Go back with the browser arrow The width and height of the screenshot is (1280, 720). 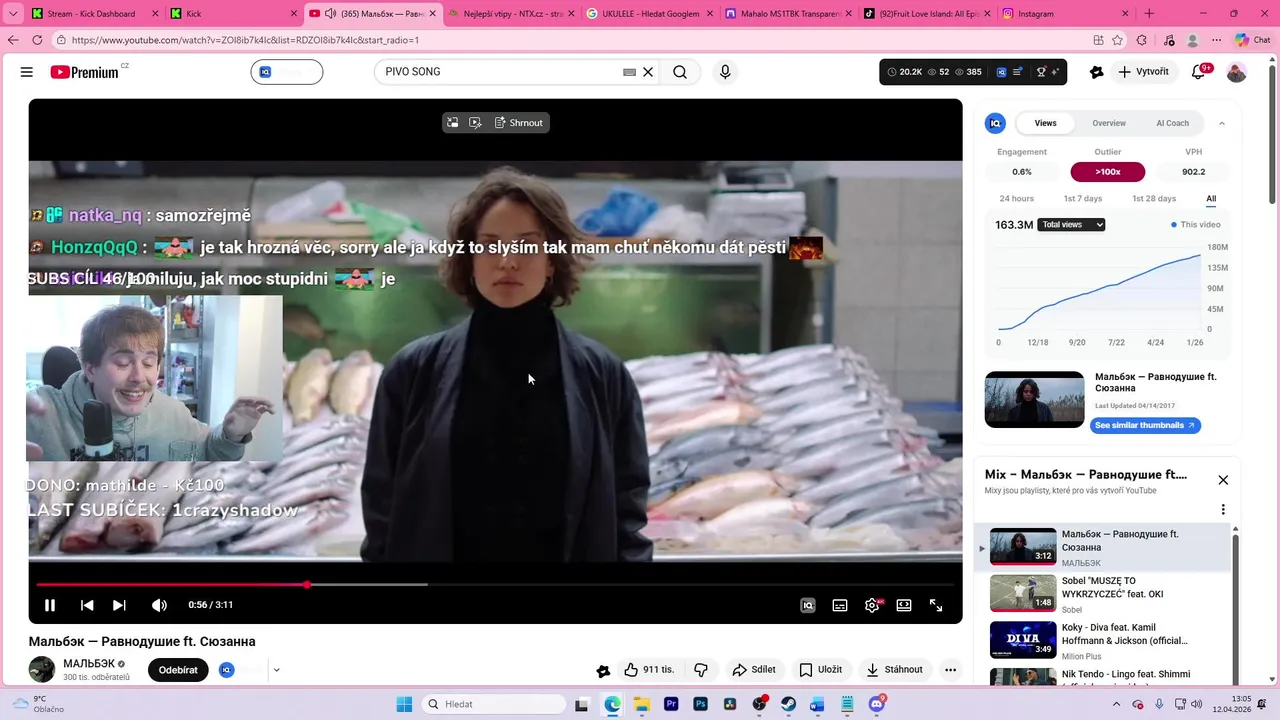[x=13, y=40]
